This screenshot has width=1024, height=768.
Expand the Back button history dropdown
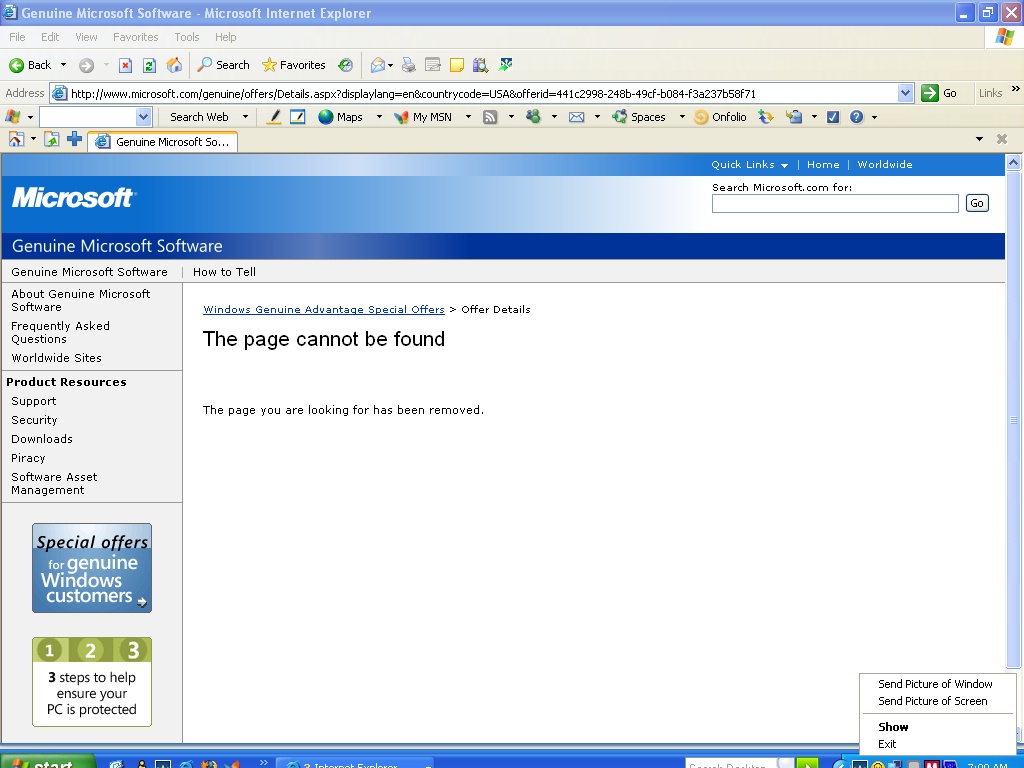click(x=63, y=65)
